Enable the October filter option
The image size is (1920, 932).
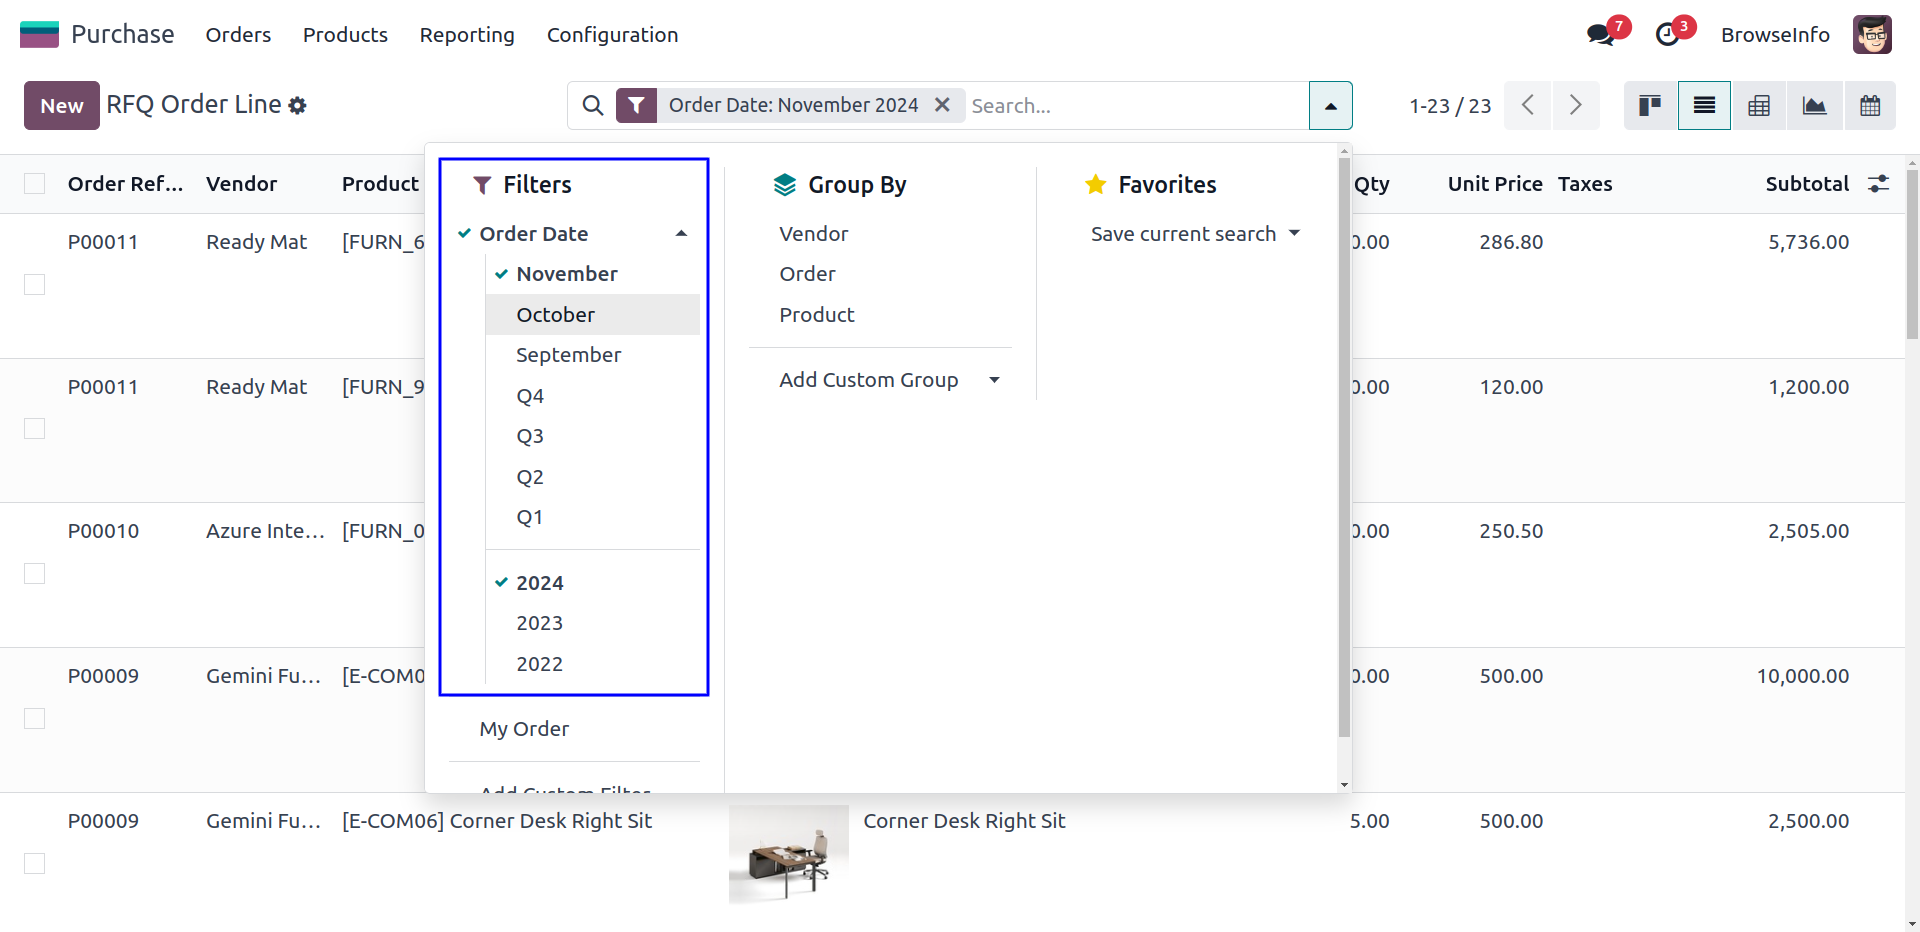point(555,315)
